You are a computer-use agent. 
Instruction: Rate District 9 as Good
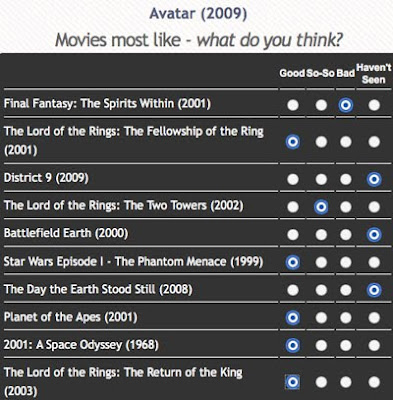click(293, 179)
